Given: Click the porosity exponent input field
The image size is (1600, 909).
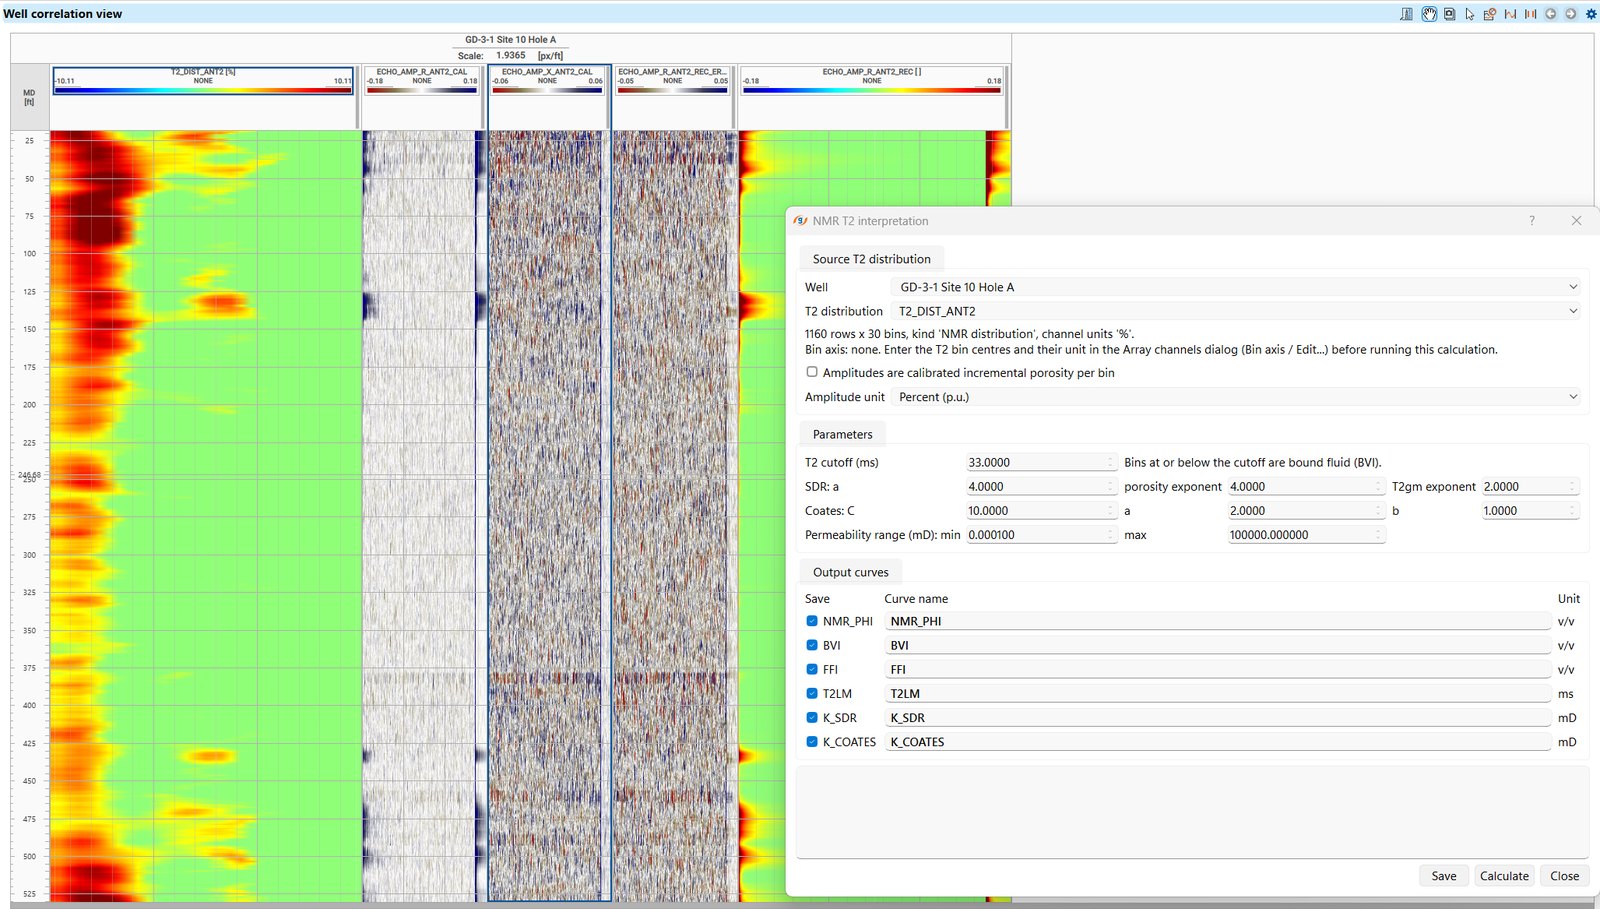Looking at the screenshot, I should pos(1305,486).
